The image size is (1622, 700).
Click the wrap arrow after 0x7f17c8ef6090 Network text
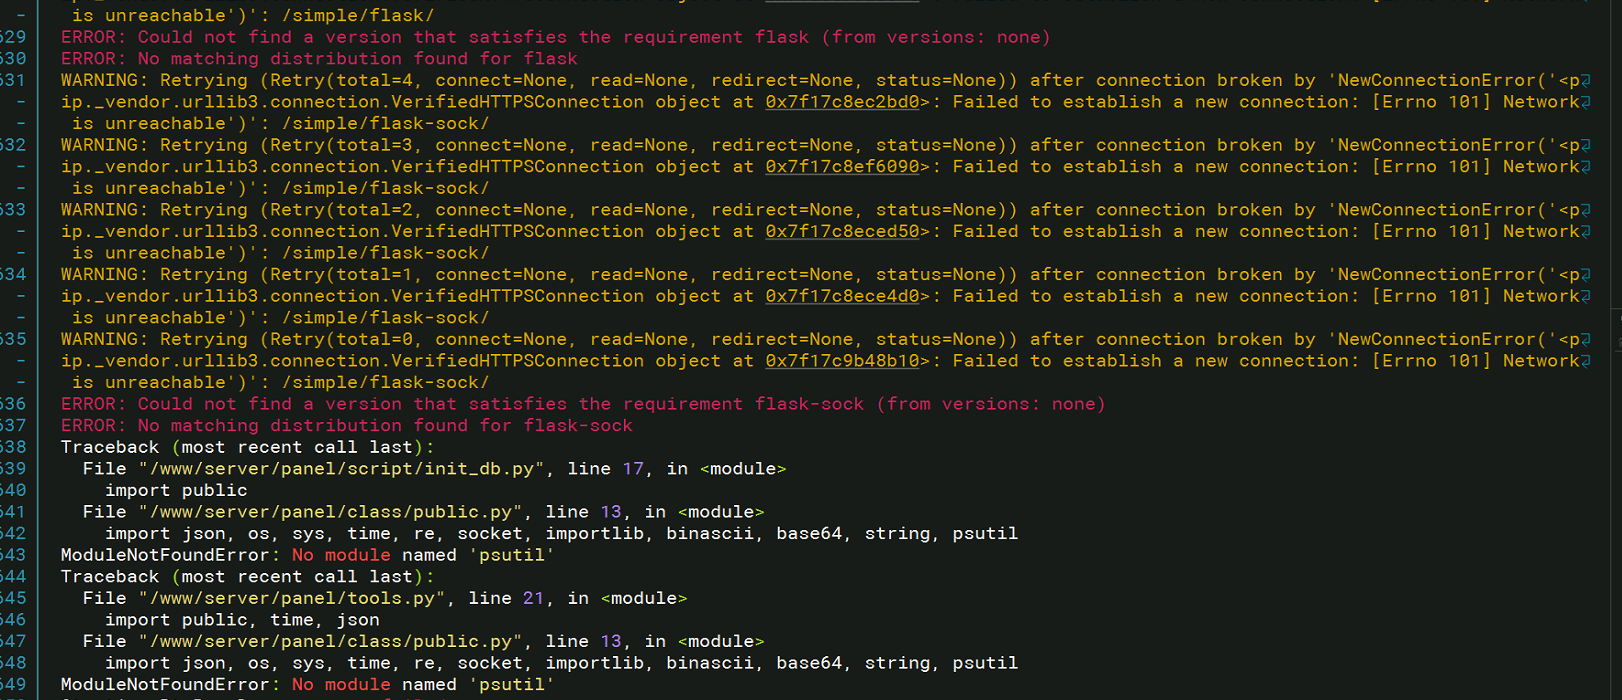coord(1587,168)
